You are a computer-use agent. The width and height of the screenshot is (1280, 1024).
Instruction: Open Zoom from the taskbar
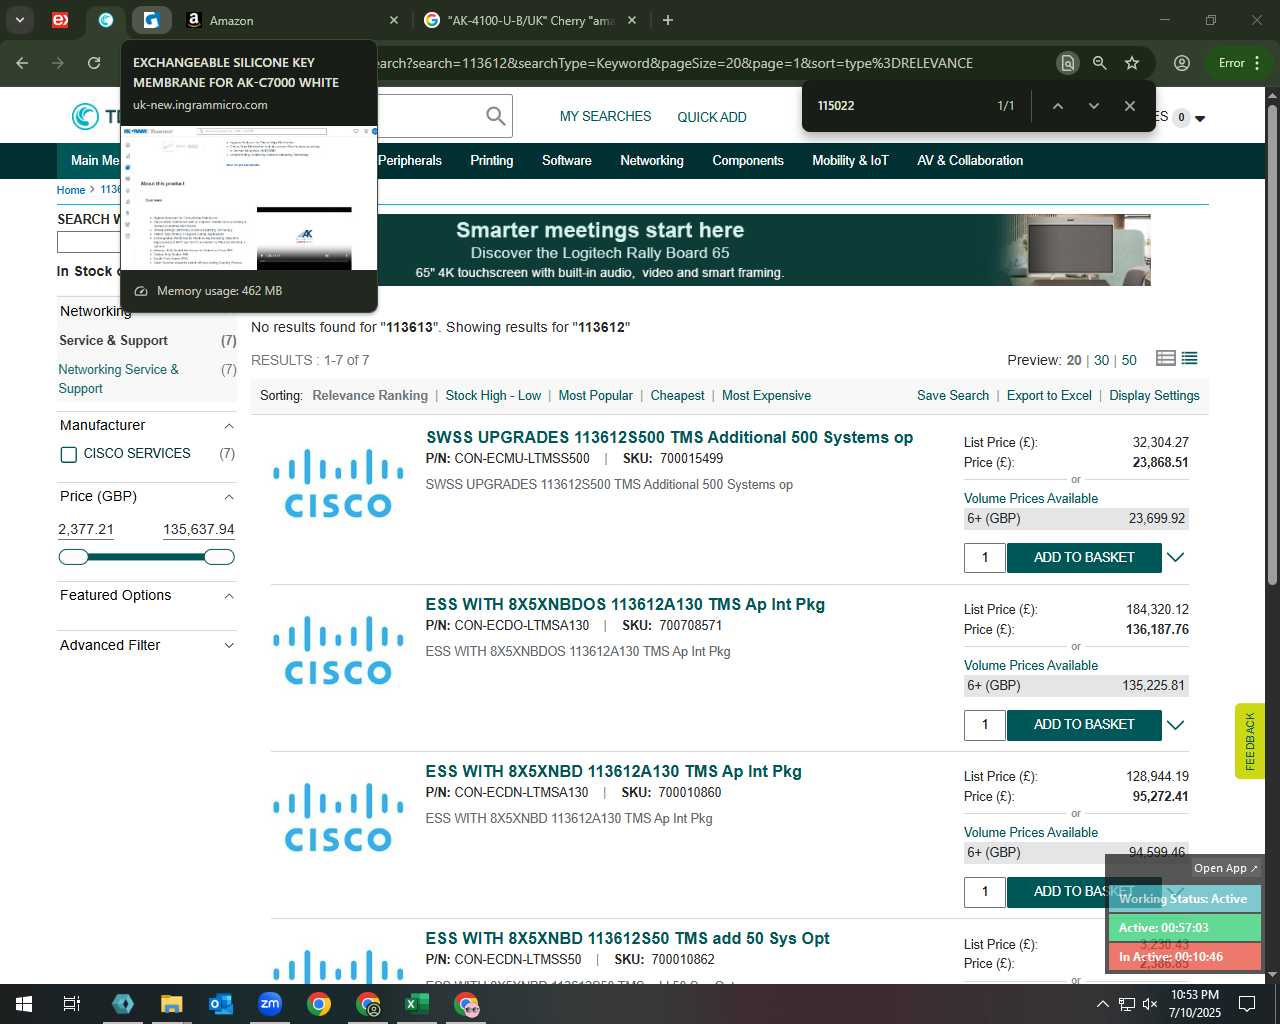click(x=270, y=1004)
